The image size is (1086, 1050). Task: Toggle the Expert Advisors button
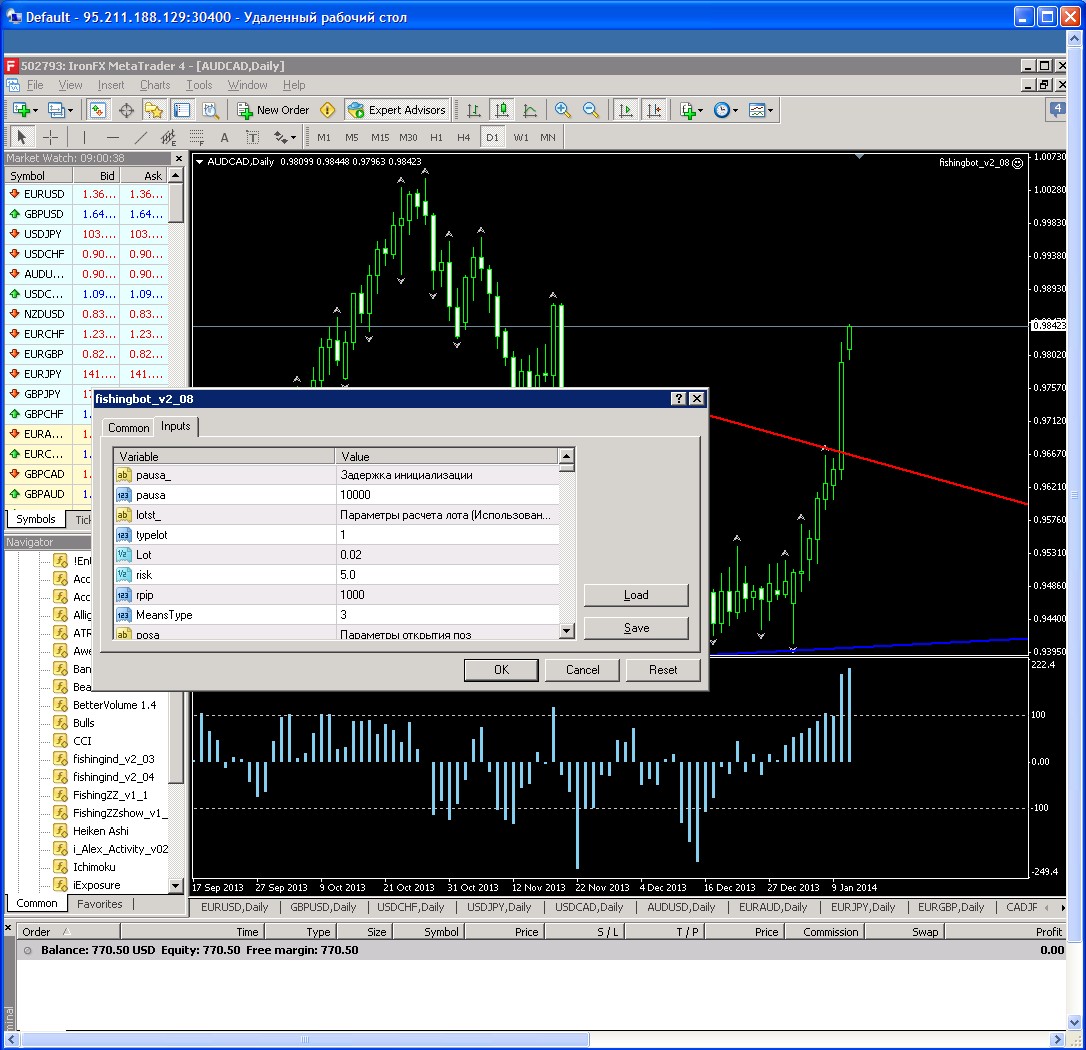click(x=397, y=110)
